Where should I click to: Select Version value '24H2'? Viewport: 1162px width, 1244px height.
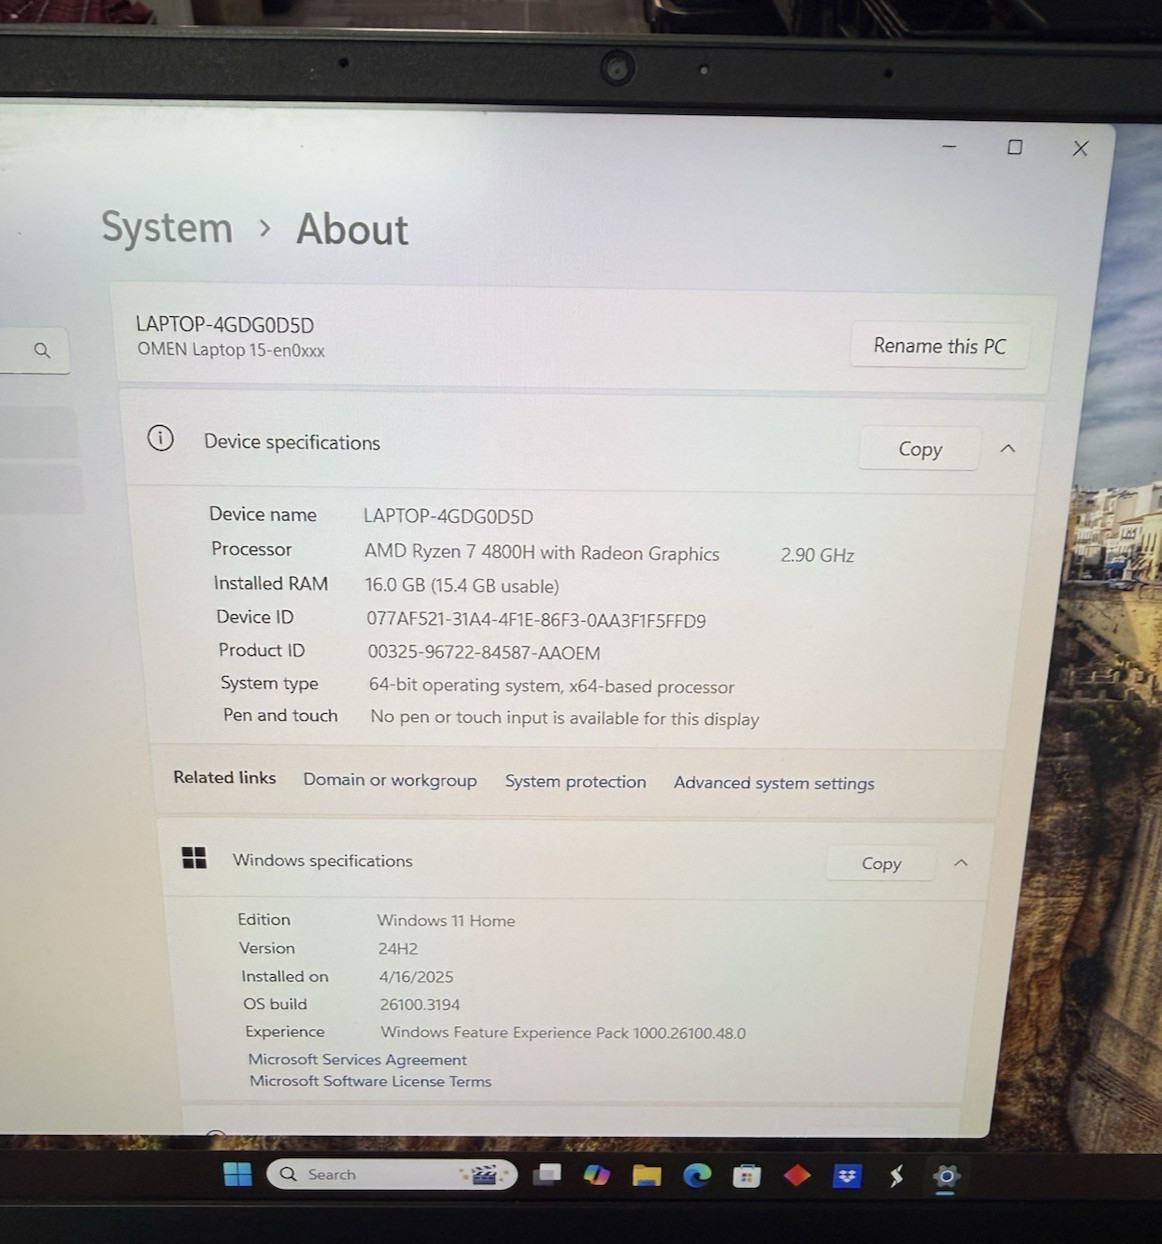tap(398, 948)
